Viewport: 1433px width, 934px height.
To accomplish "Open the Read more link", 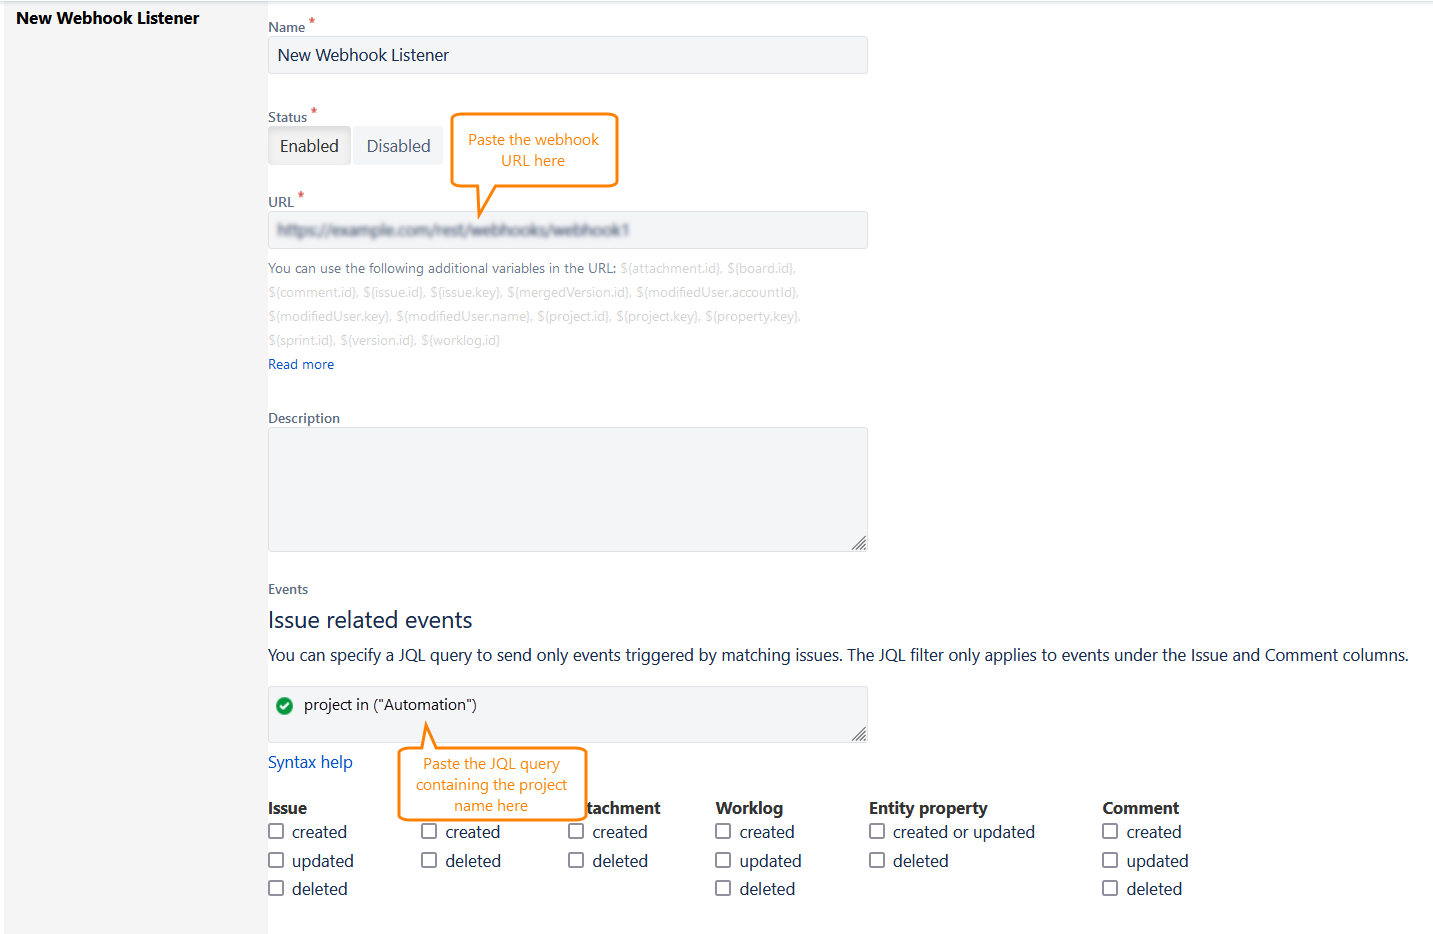I will pos(301,365).
